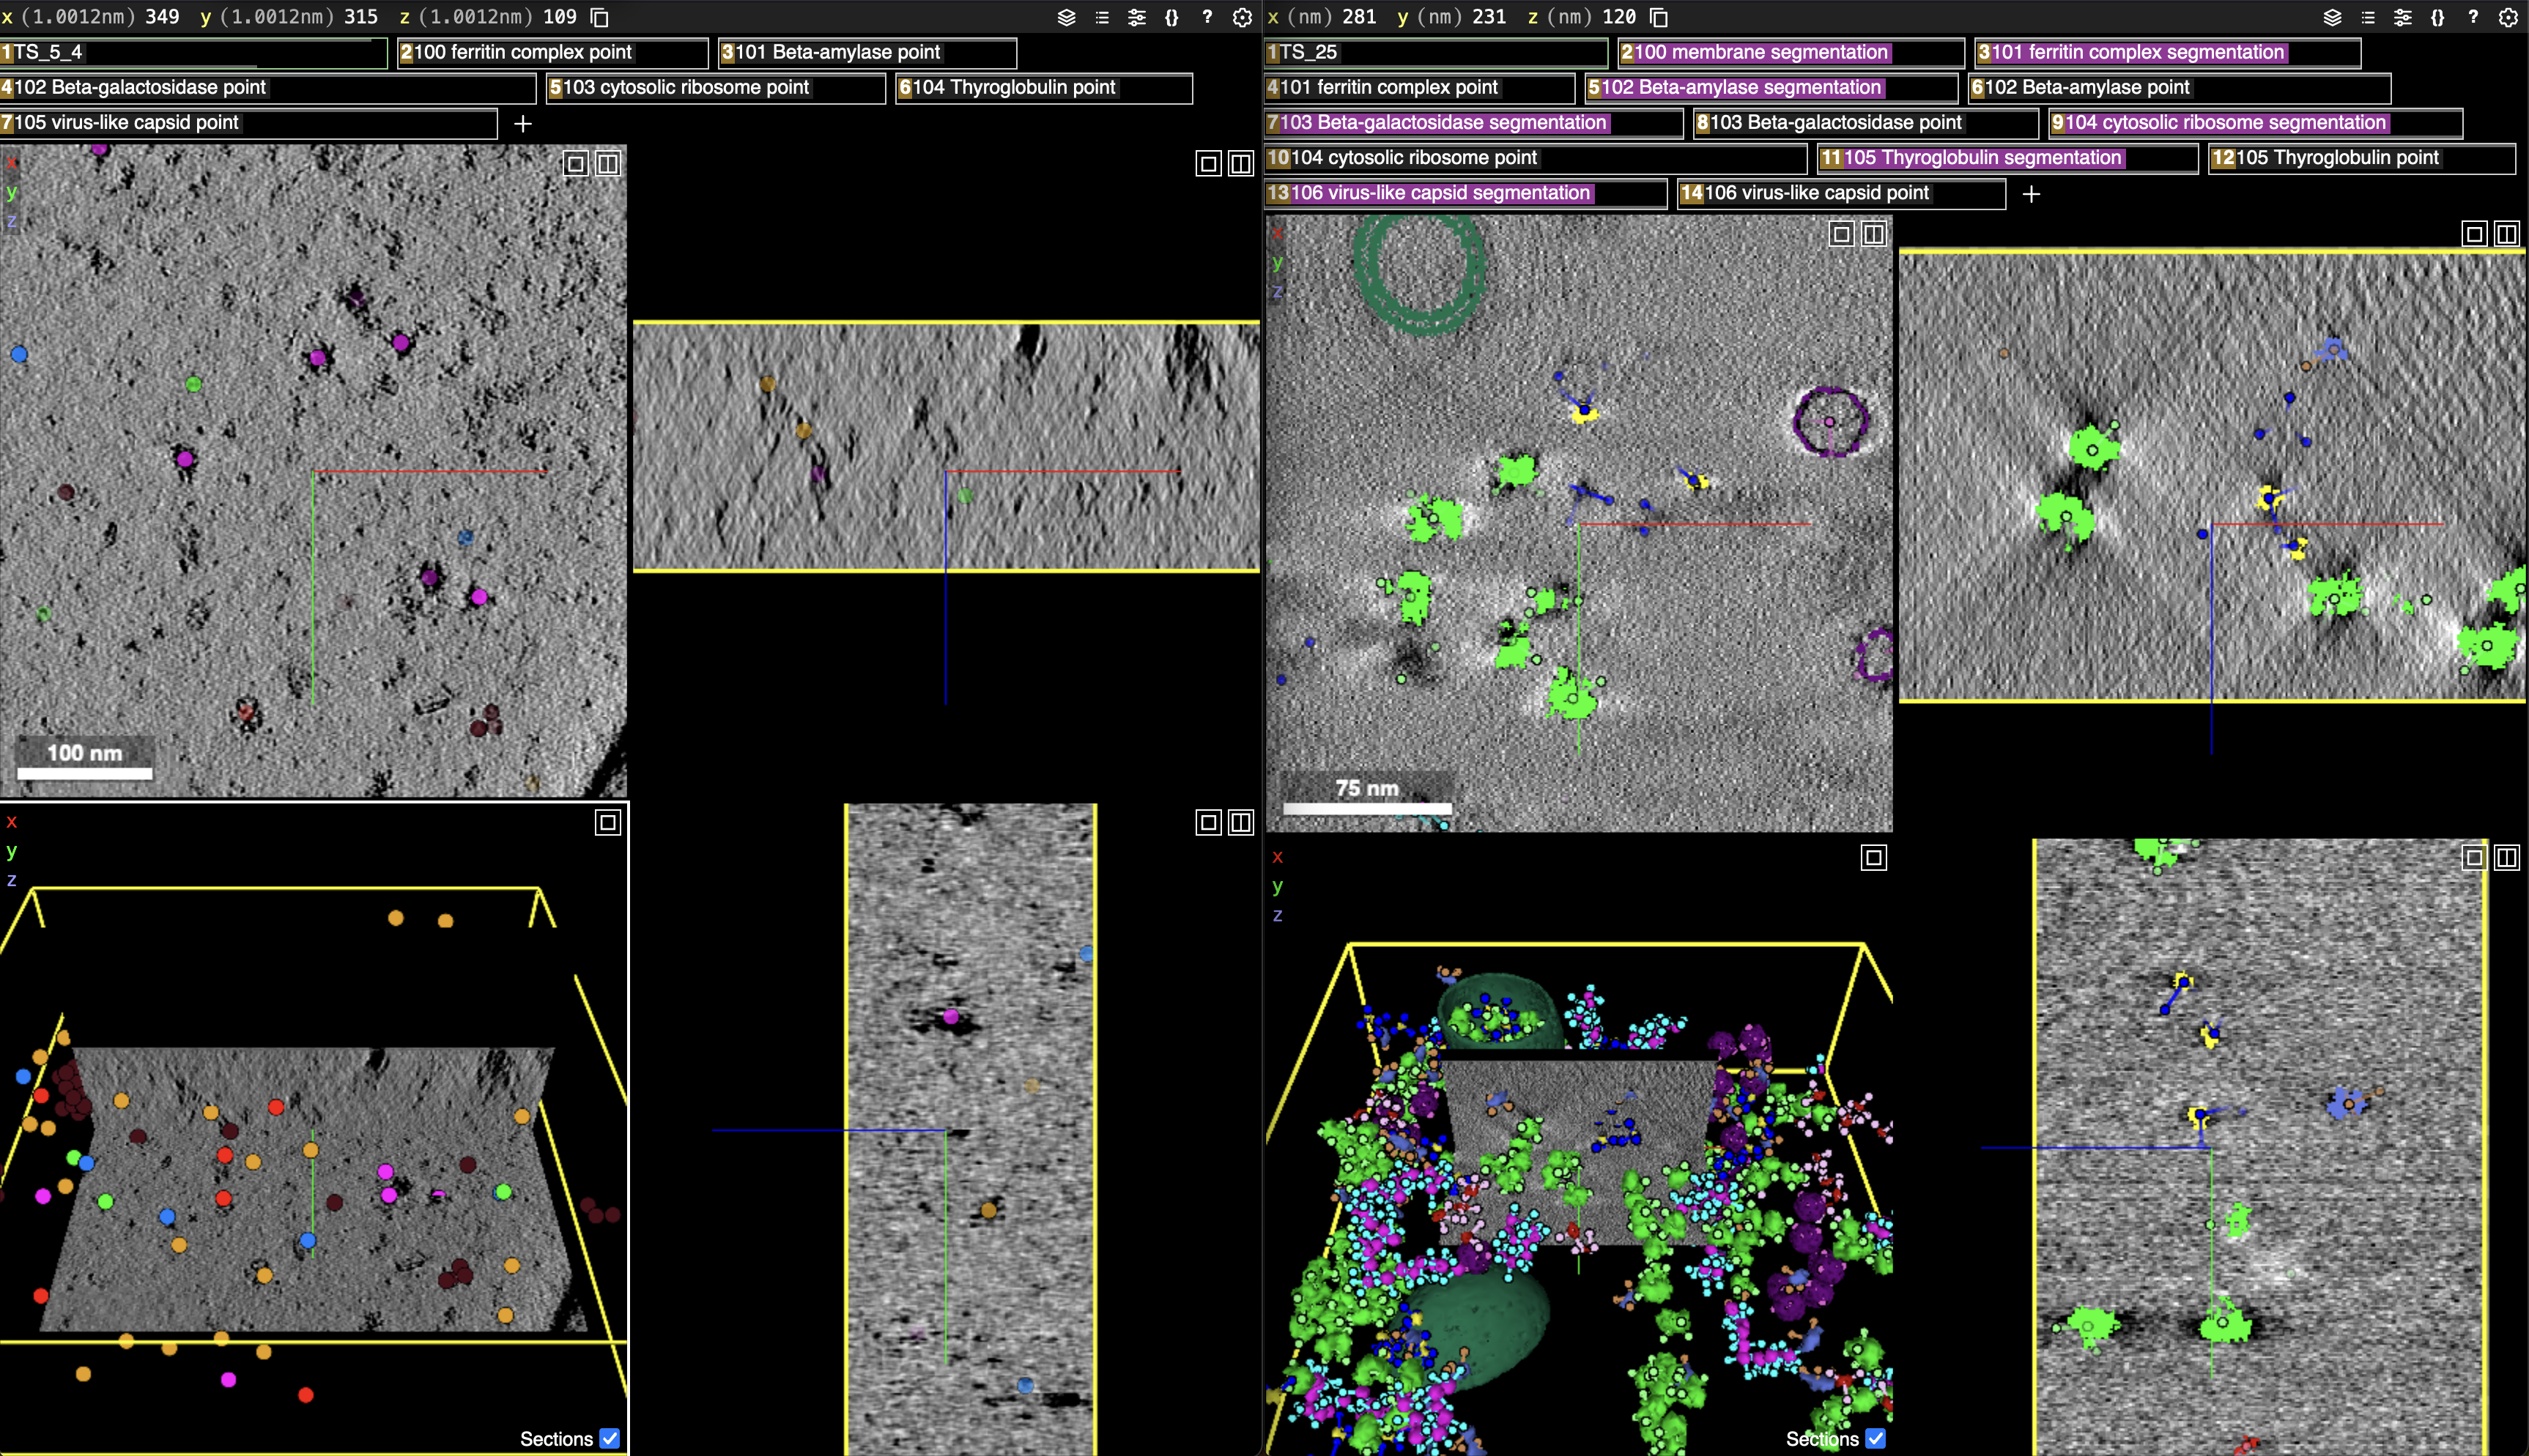This screenshot has height=1456, width=2529.
Task: Open layer side panel icon in right viewer
Action: tap(2332, 17)
